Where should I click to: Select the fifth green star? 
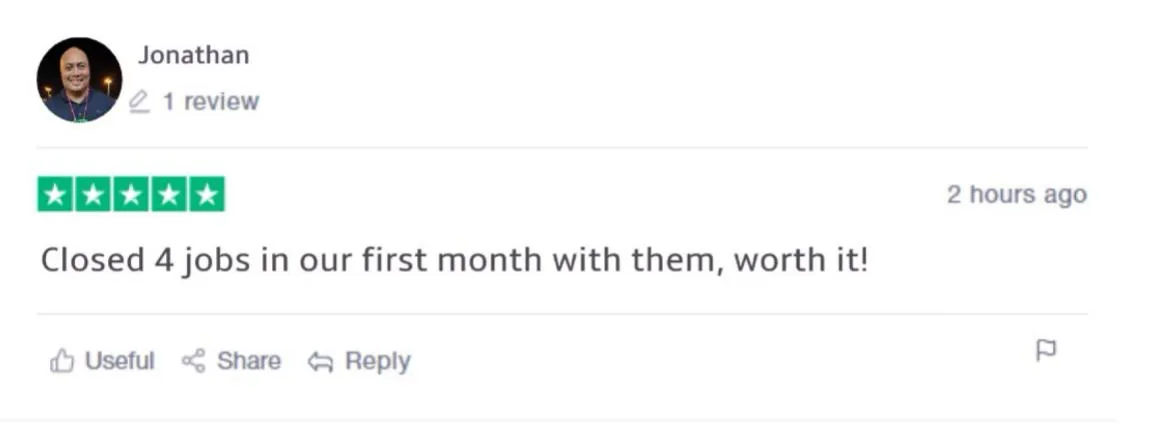pos(208,194)
